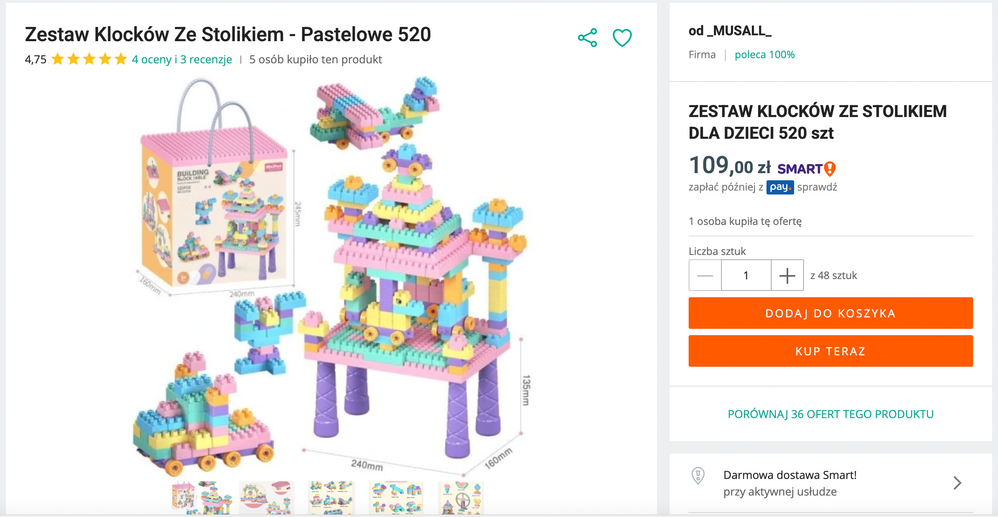Viewport: 998px width, 517px height.
Task: Click the star rating icons
Action: click(x=89, y=59)
